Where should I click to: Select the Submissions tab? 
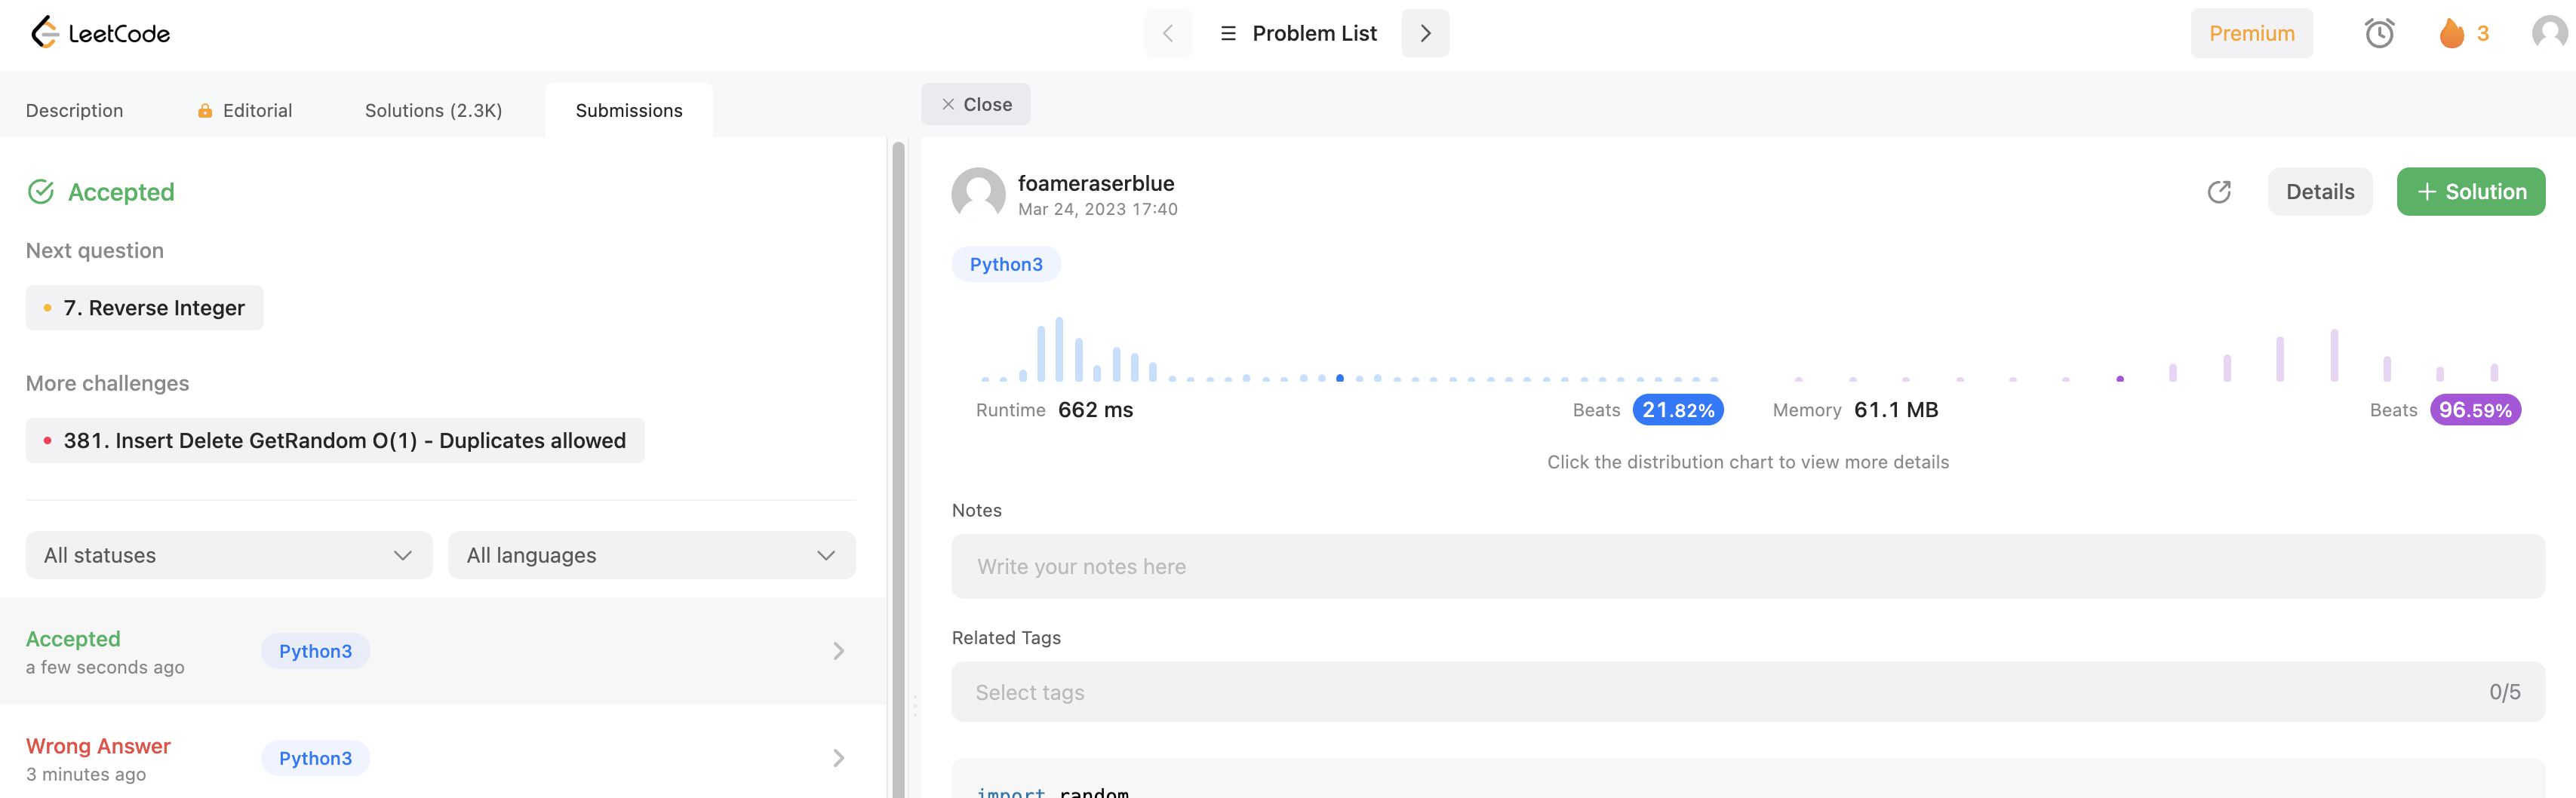pyautogui.click(x=629, y=110)
